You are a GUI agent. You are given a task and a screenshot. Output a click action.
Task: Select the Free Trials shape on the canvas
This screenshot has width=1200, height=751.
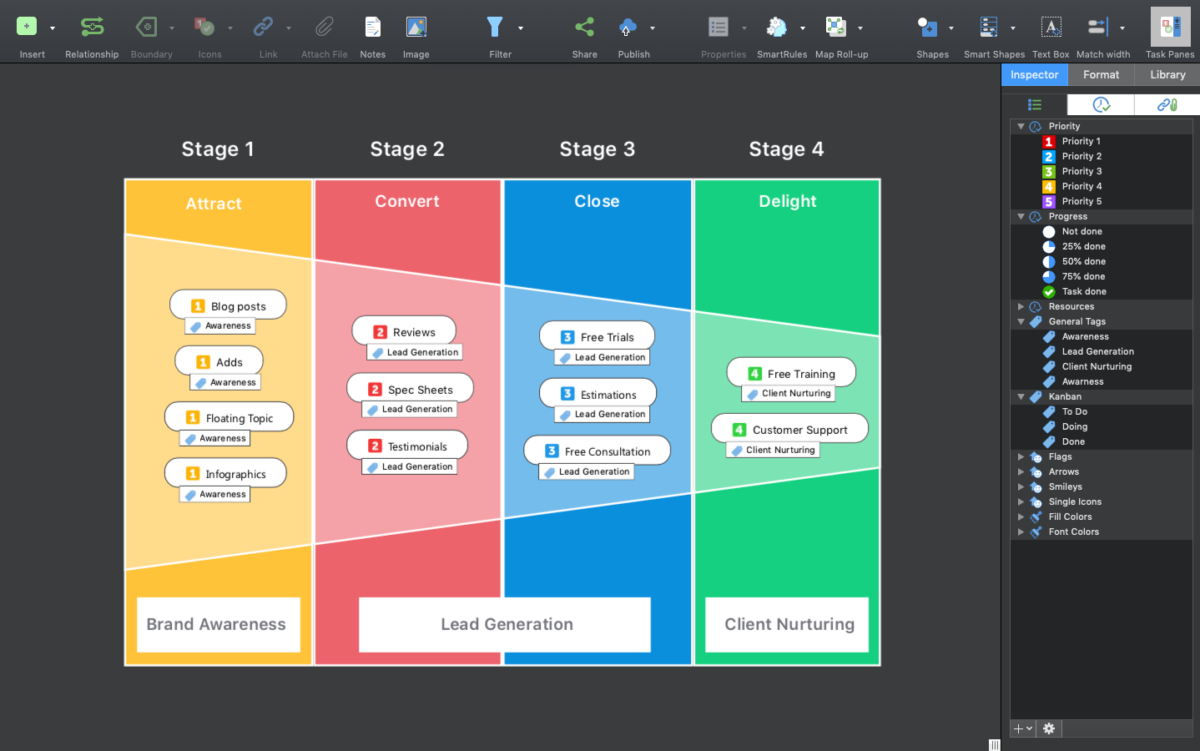[x=597, y=335]
